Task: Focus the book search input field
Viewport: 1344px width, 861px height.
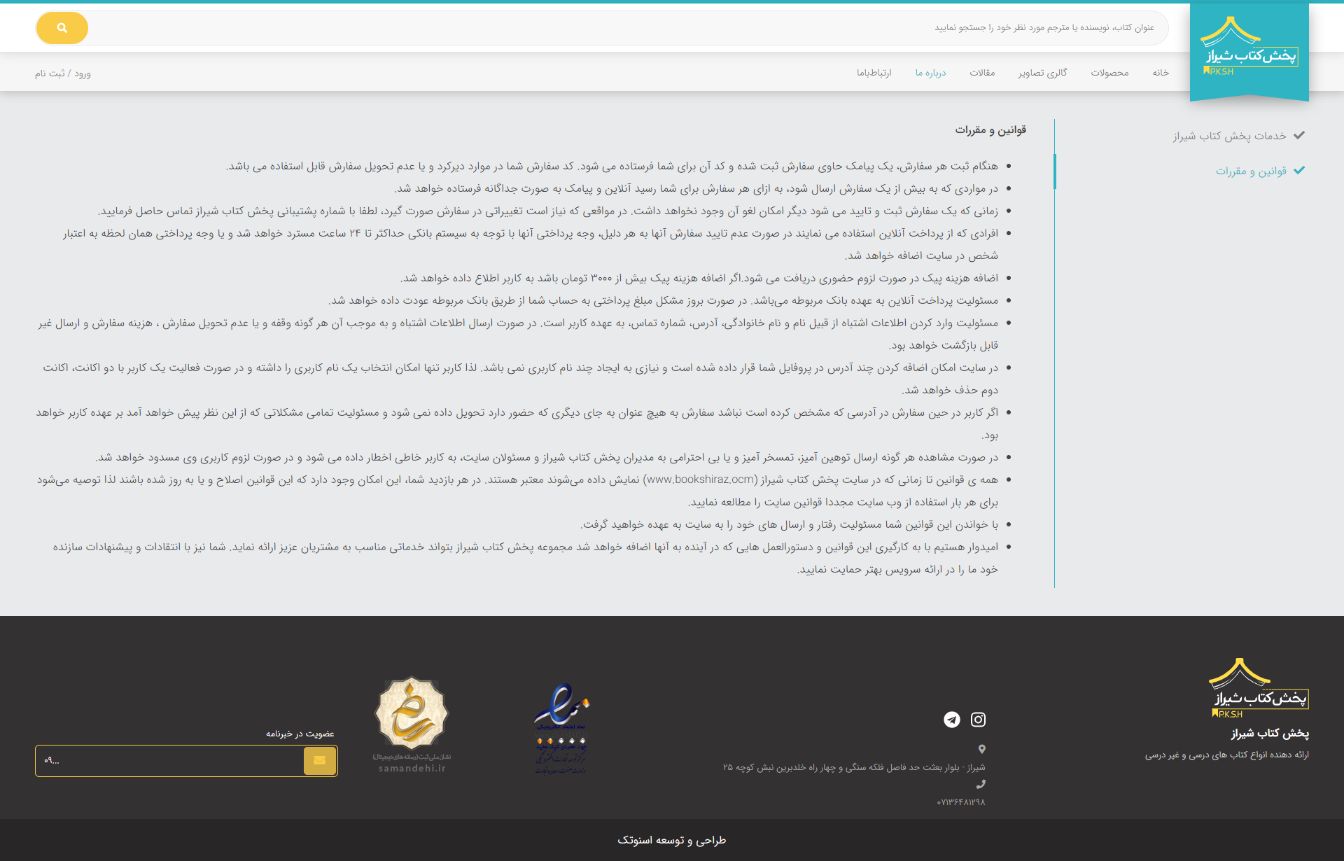Action: click(630, 28)
